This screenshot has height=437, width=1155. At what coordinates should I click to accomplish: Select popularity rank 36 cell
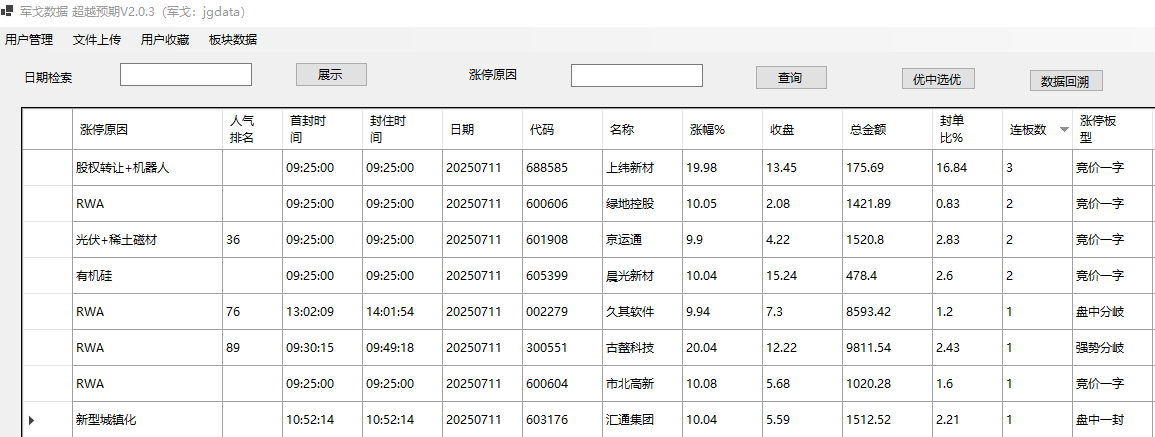point(253,240)
